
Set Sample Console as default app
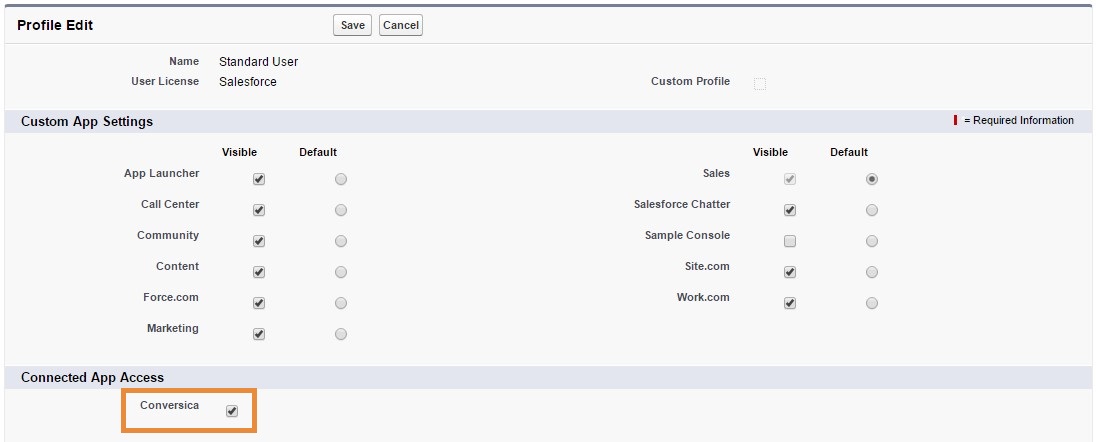click(x=872, y=241)
